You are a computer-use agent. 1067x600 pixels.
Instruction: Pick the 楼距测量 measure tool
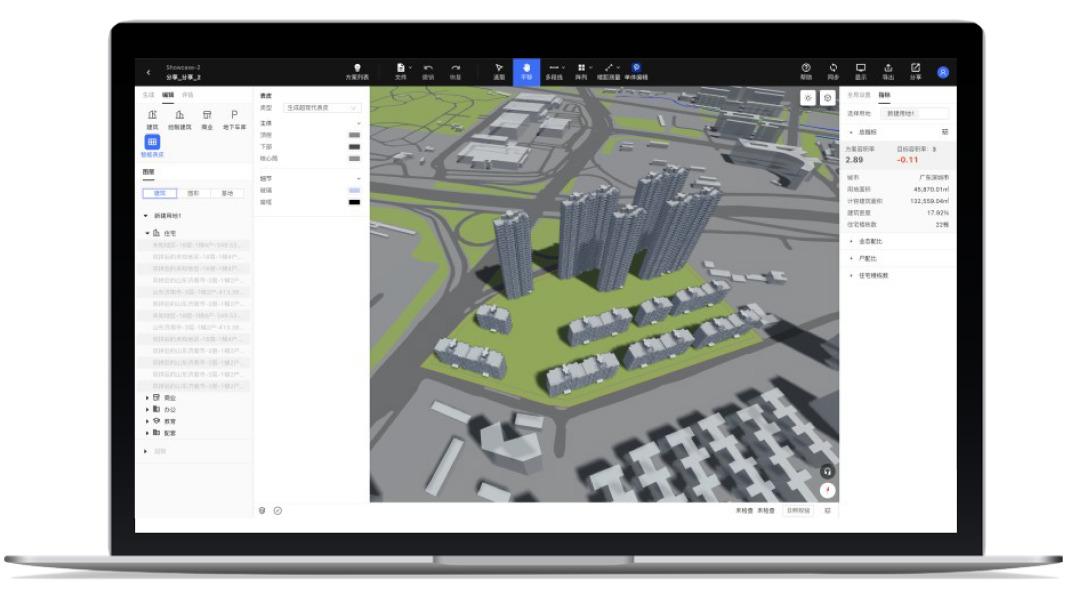pyautogui.click(x=608, y=68)
